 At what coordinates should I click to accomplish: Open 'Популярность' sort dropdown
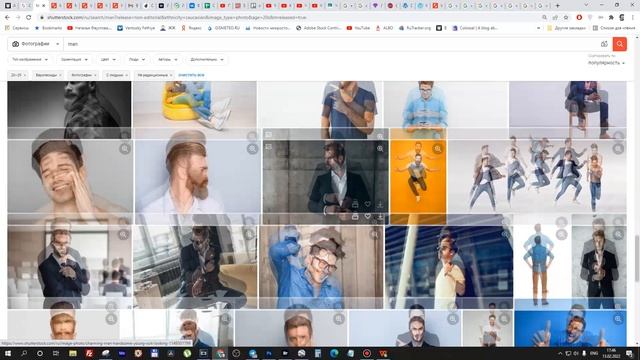coord(606,63)
